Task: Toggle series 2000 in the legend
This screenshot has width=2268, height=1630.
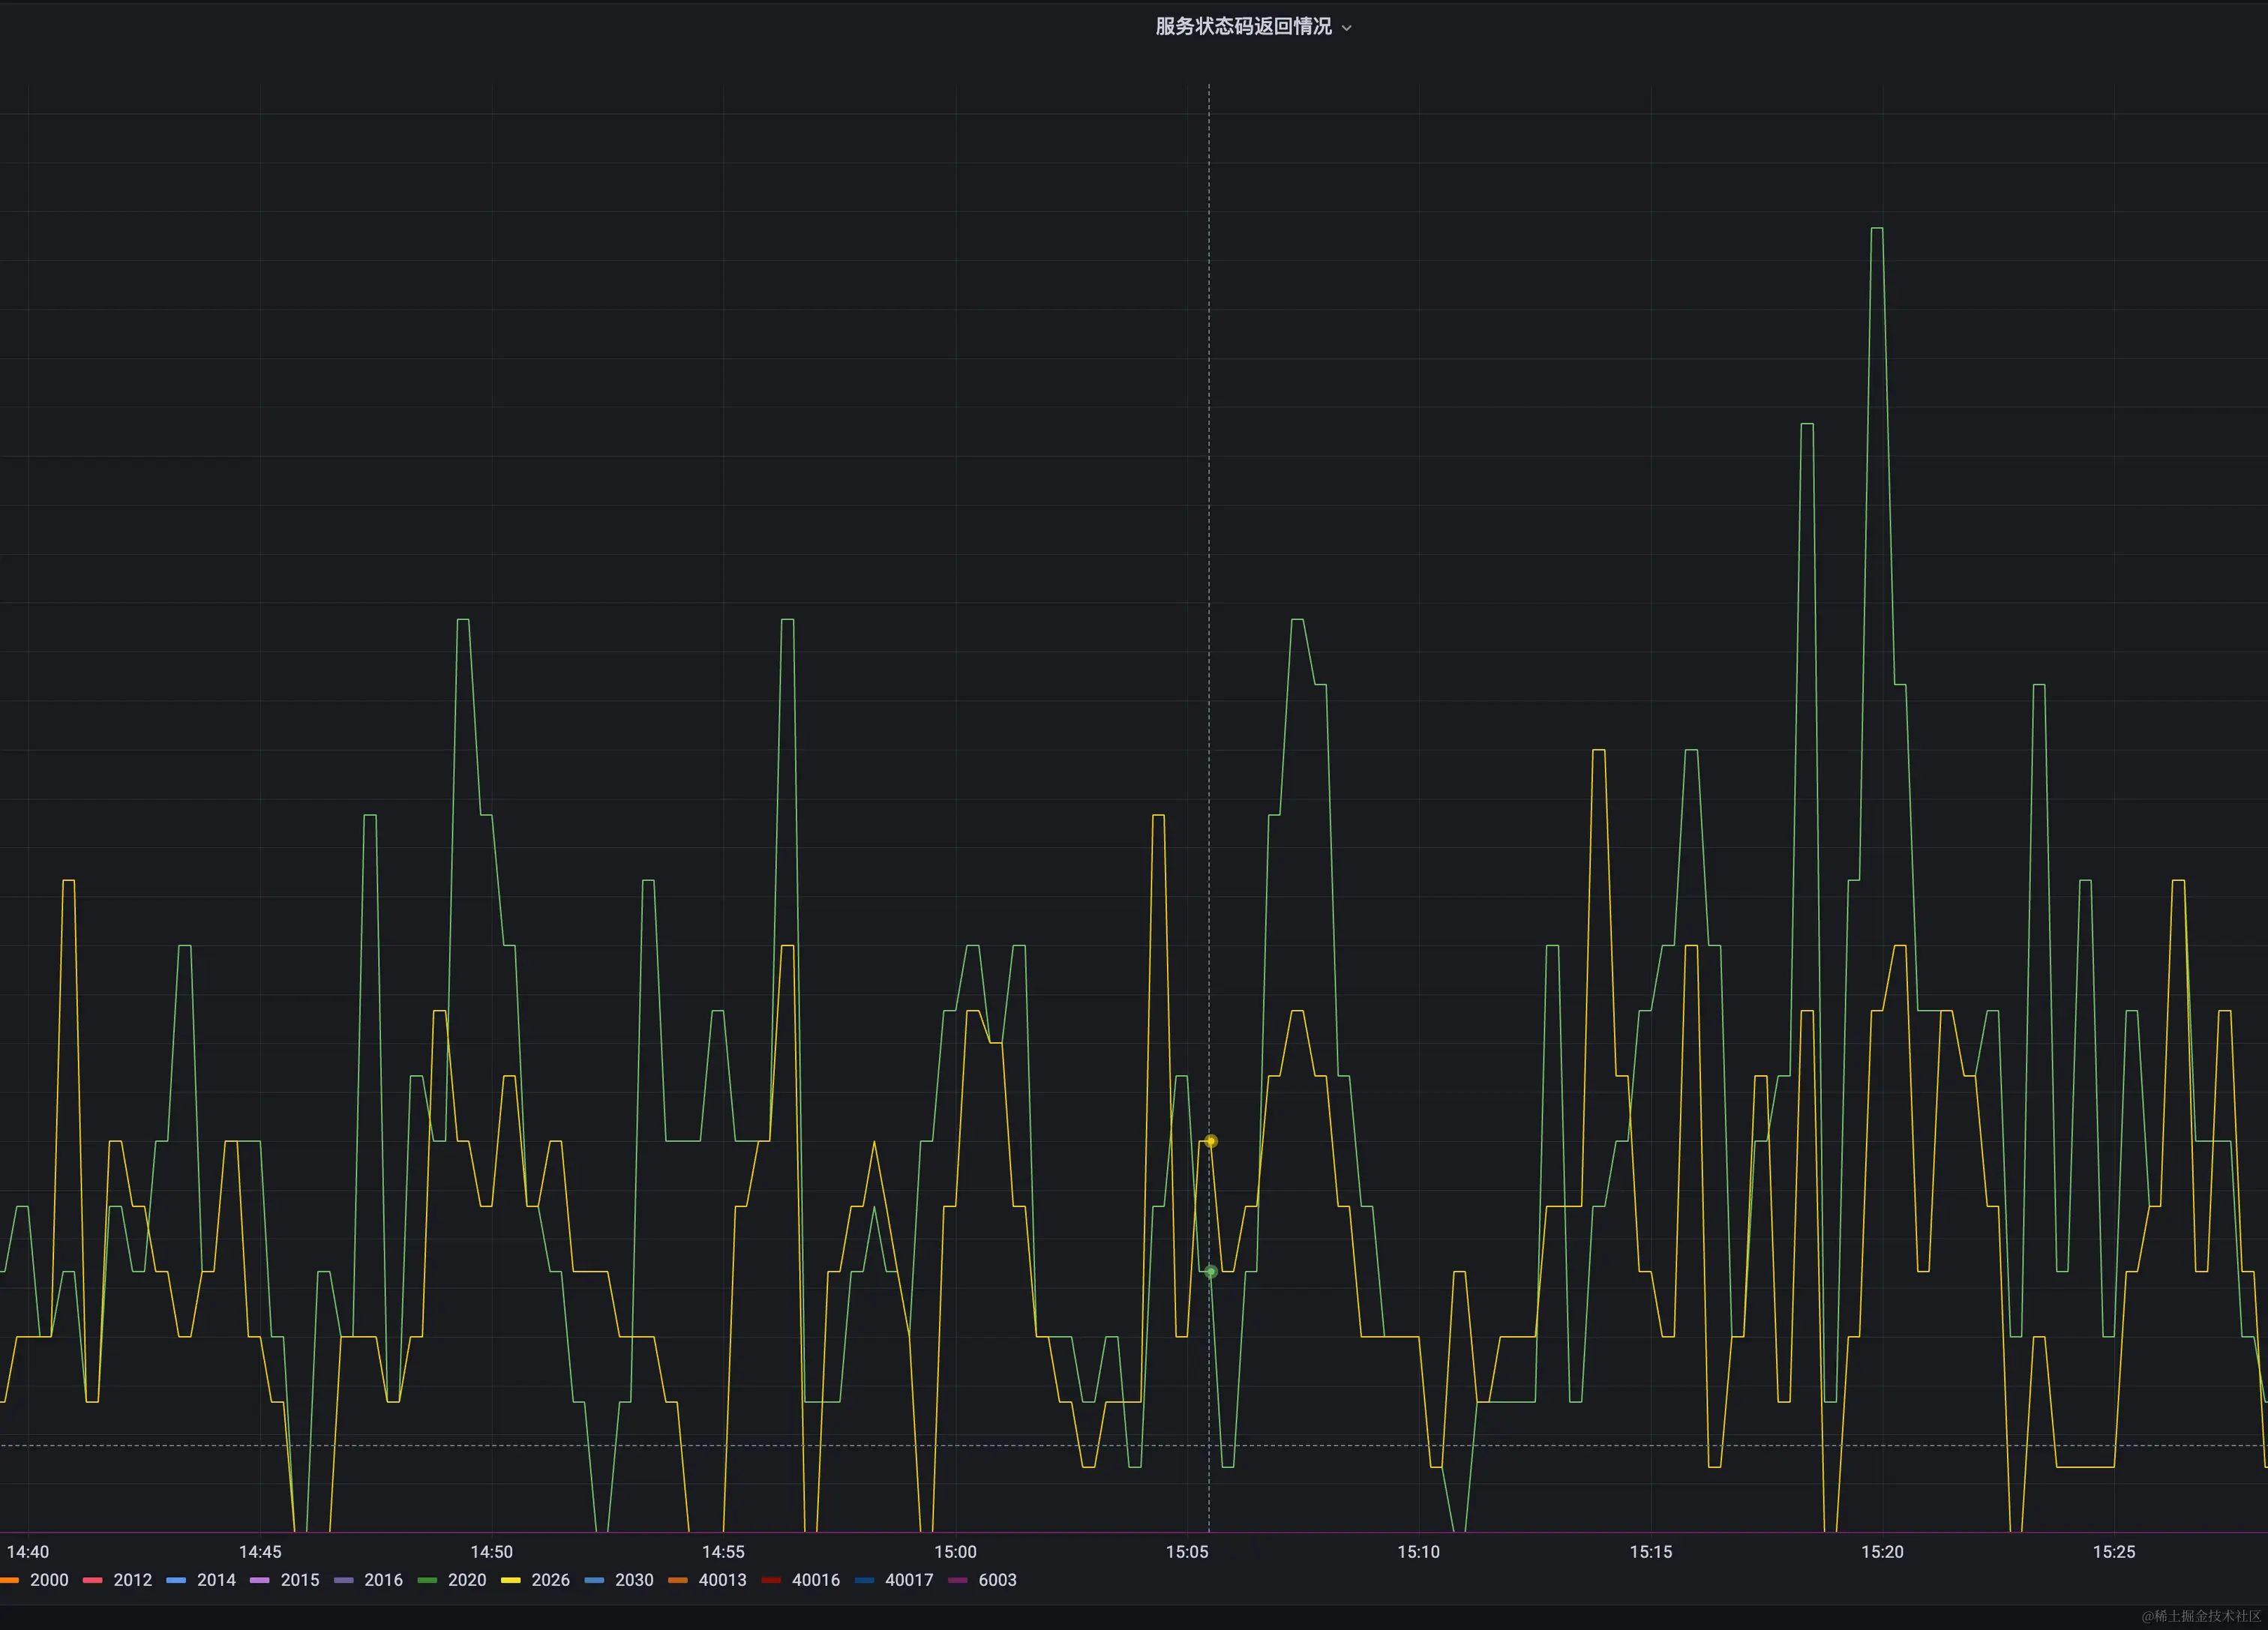Action: pyautogui.click(x=49, y=1580)
